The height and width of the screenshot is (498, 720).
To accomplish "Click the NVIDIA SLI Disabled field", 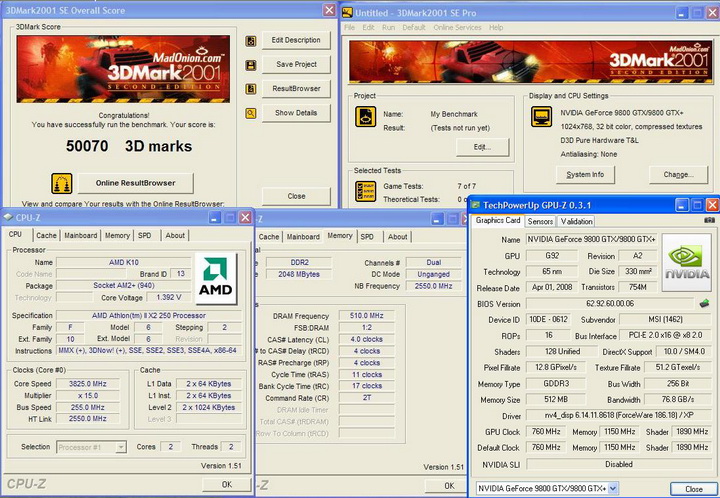I will (619, 464).
